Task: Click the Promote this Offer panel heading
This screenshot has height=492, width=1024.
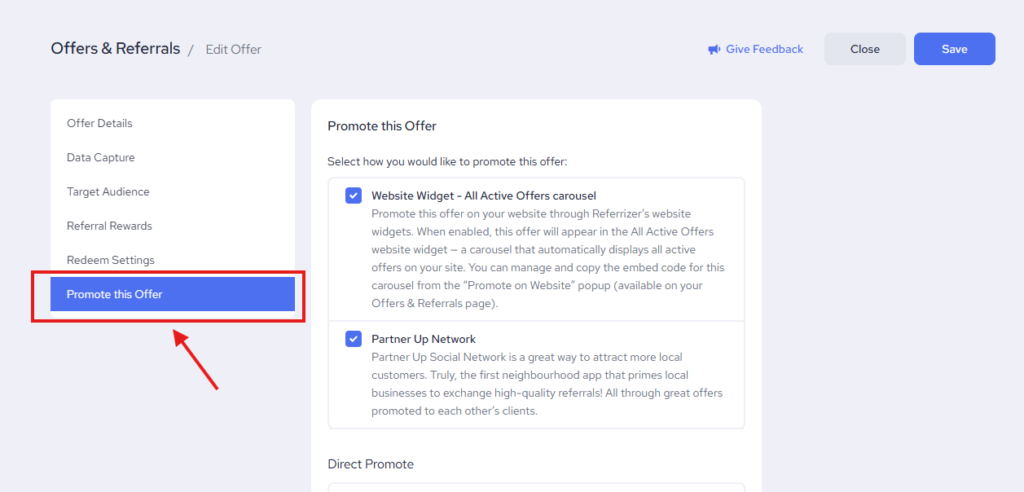Action: point(382,126)
